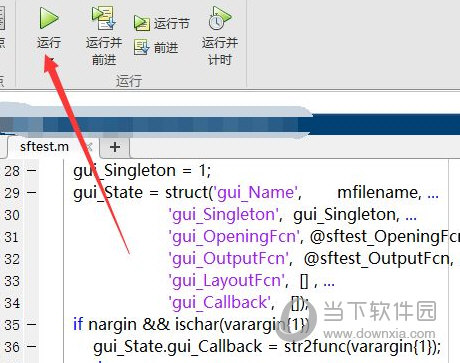
Task: Close the sftest.m tab
Action: 89,147
